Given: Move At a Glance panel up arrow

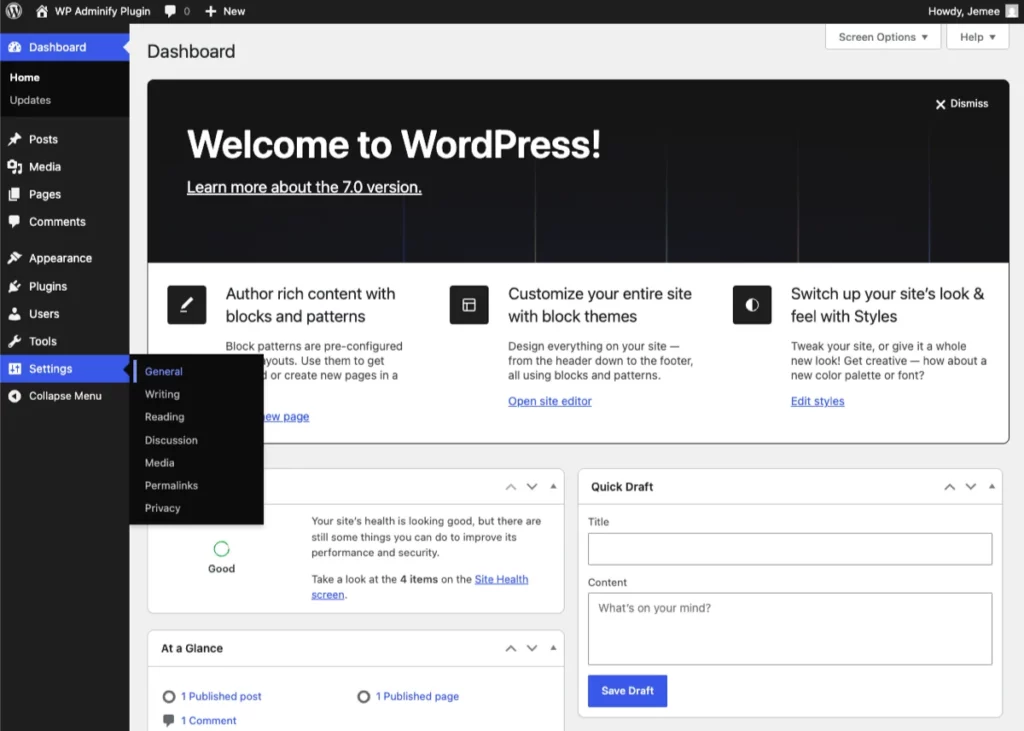Looking at the screenshot, I should point(511,648).
